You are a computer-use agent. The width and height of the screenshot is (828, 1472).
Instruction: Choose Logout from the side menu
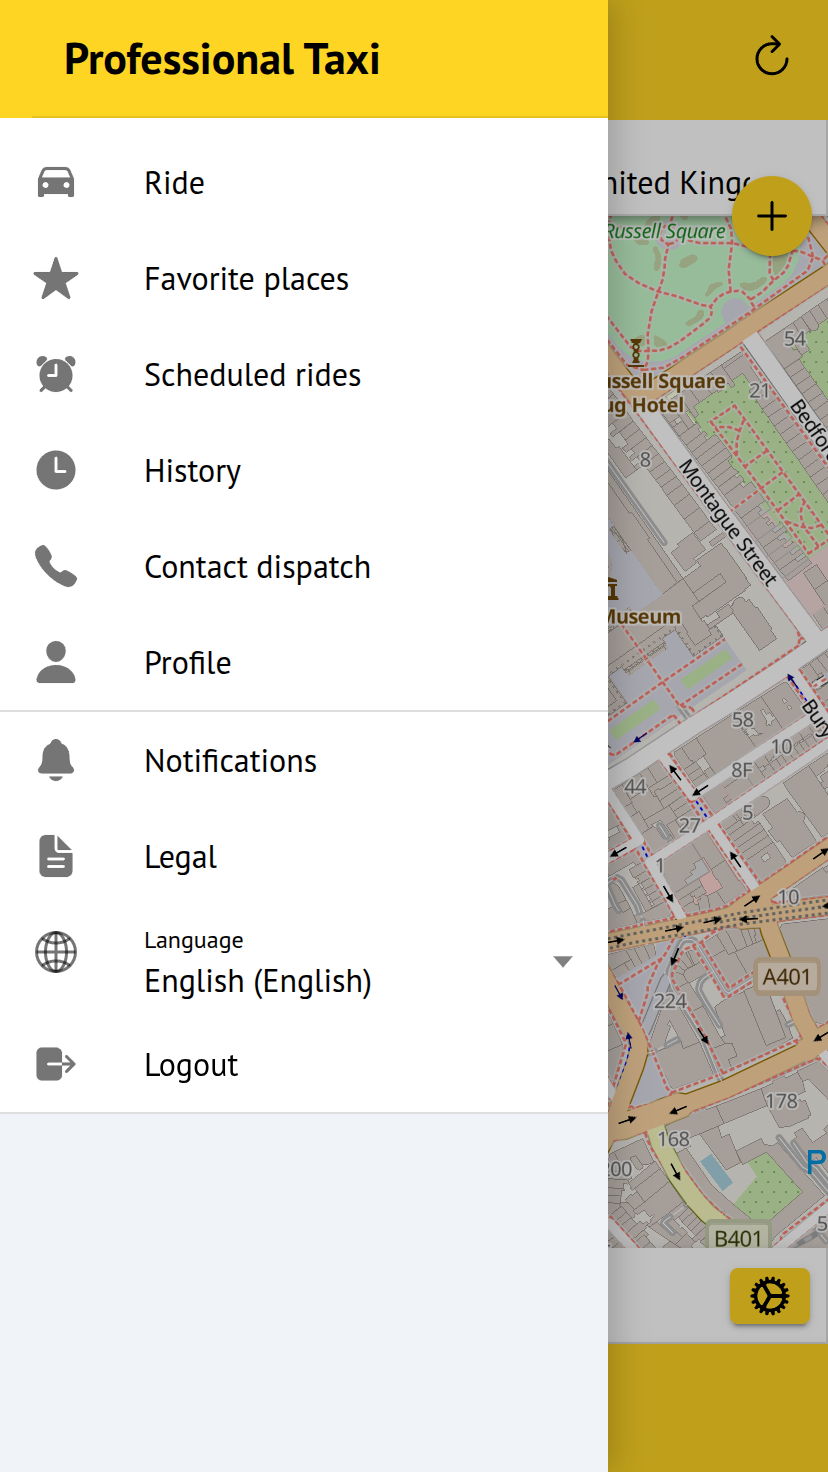pyautogui.click(x=191, y=1065)
